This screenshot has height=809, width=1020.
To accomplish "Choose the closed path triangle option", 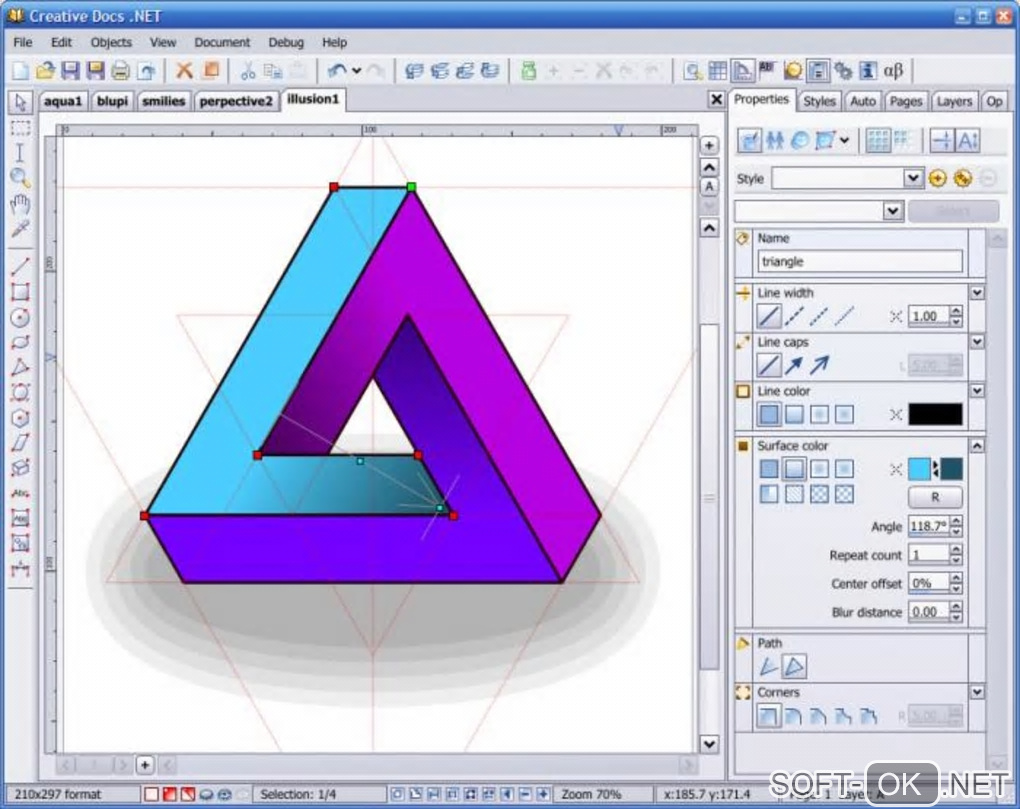I will (794, 666).
